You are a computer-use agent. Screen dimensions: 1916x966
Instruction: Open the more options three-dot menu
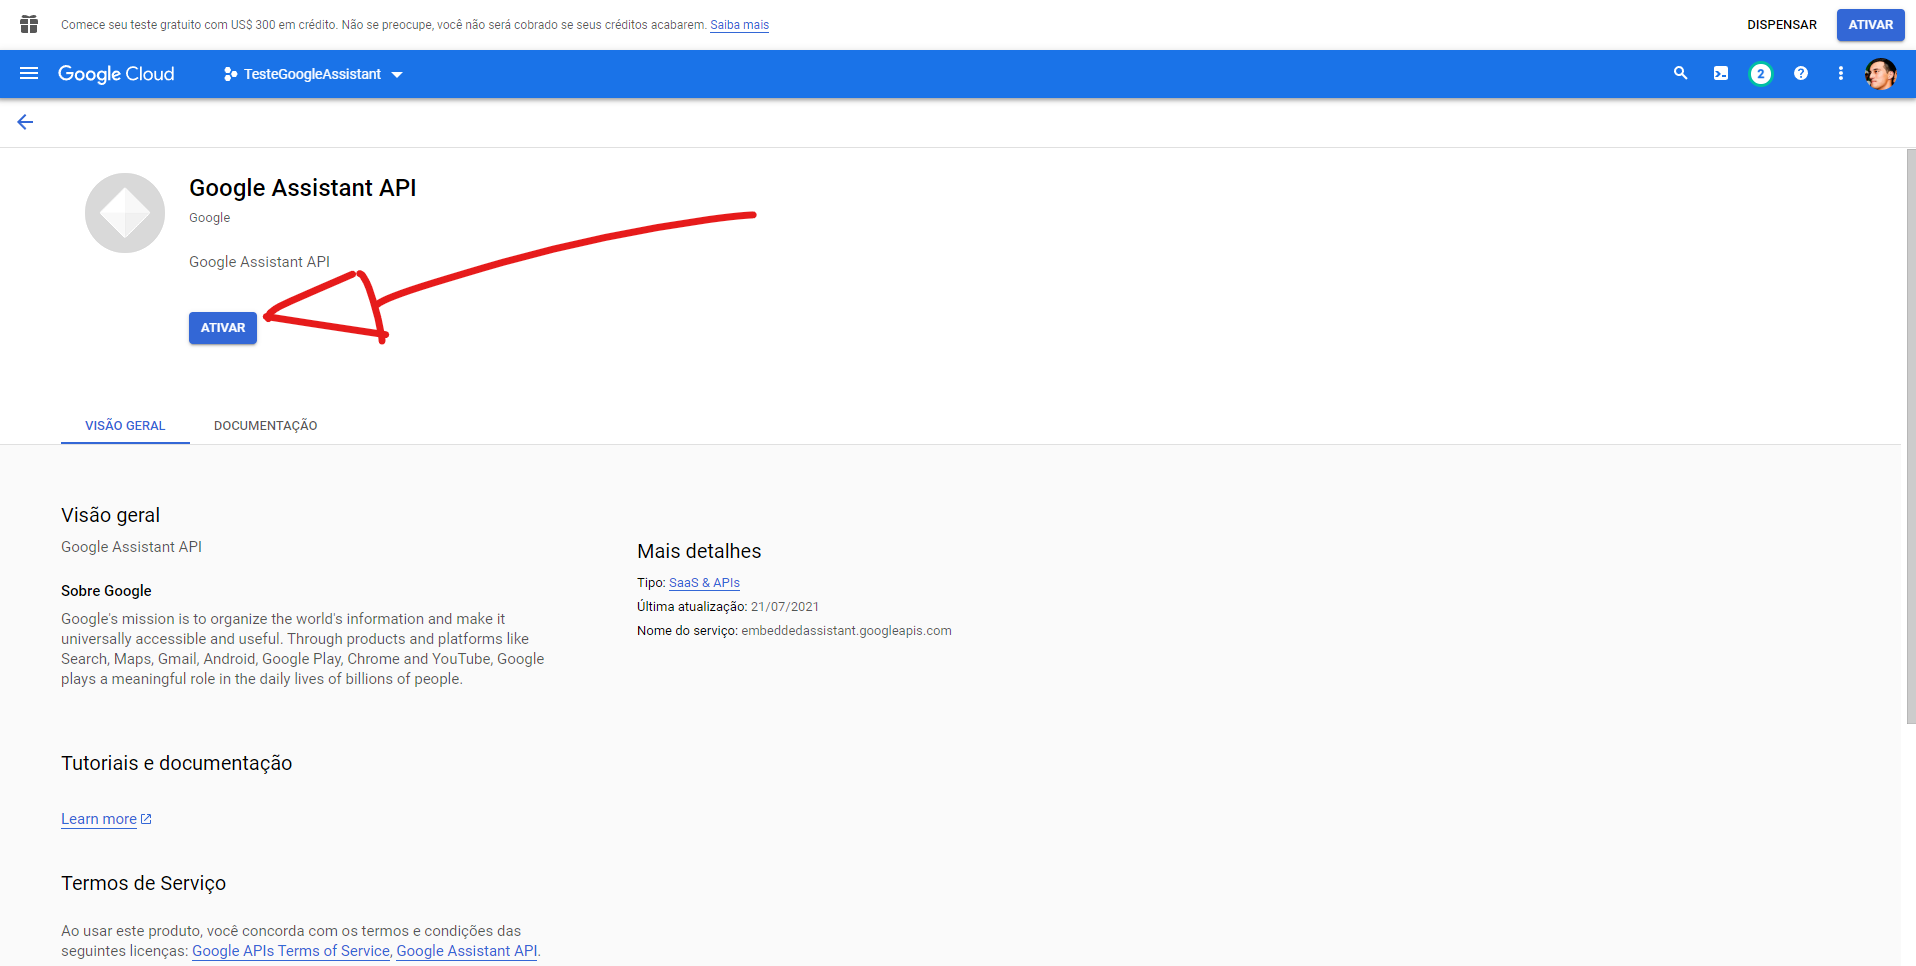click(1841, 73)
